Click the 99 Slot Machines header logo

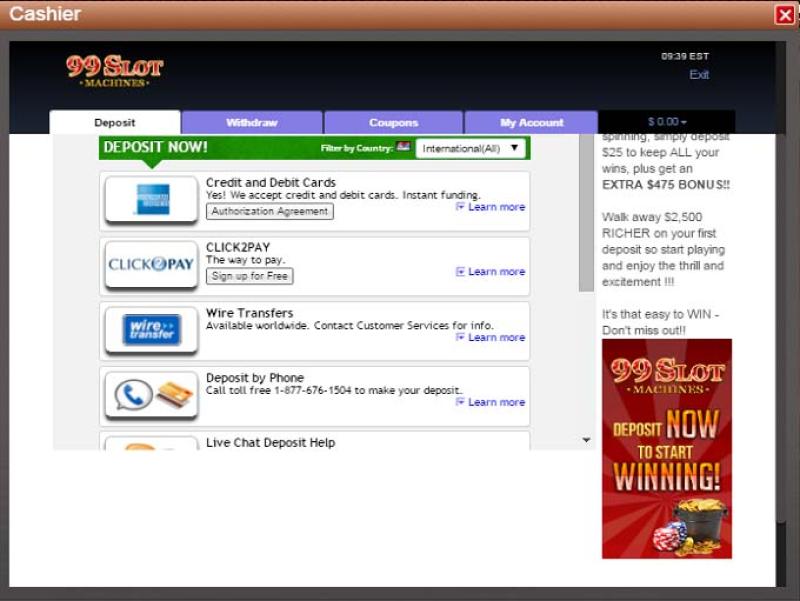click(x=114, y=70)
